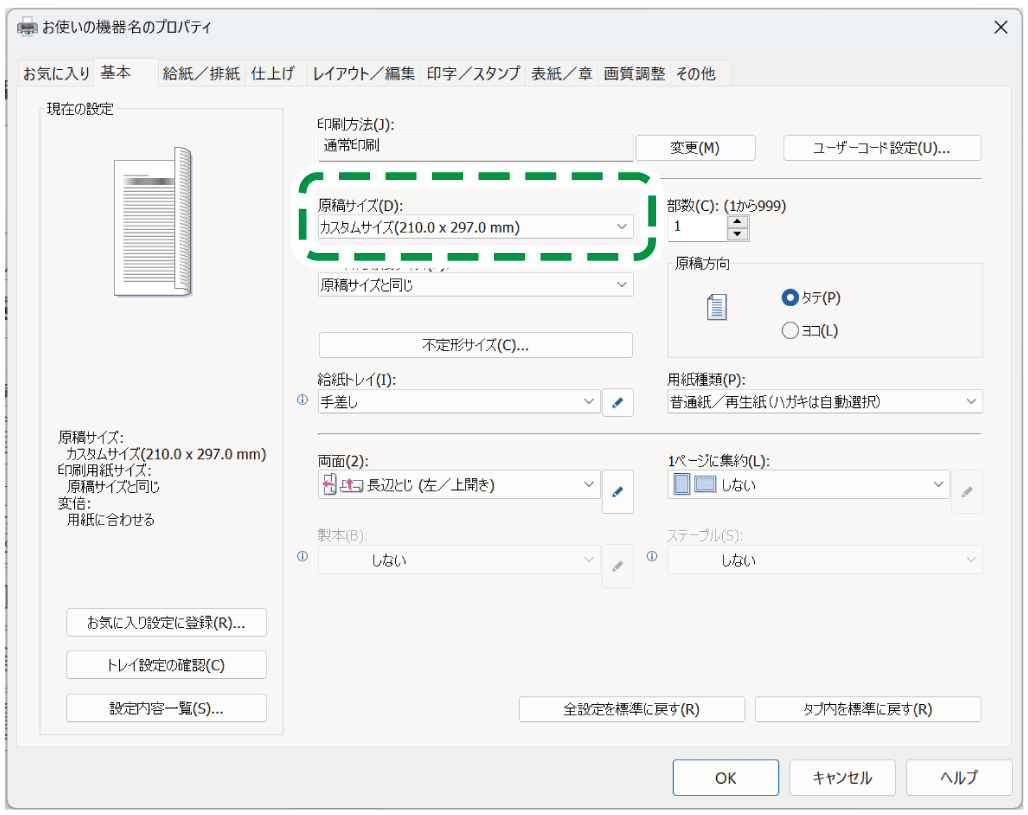The width and height of the screenshot is (1028, 815).
Task: Open the 1ページに集約 dropdown
Action: click(x=808, y=485)
